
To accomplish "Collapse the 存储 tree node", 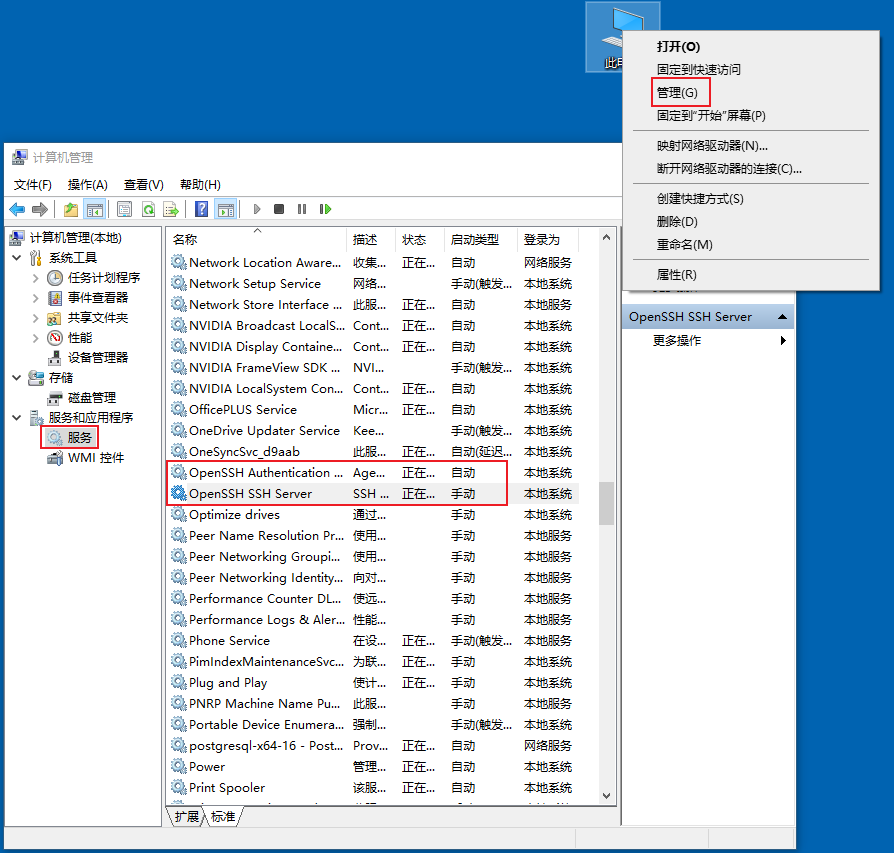I will tap(17, 377).
